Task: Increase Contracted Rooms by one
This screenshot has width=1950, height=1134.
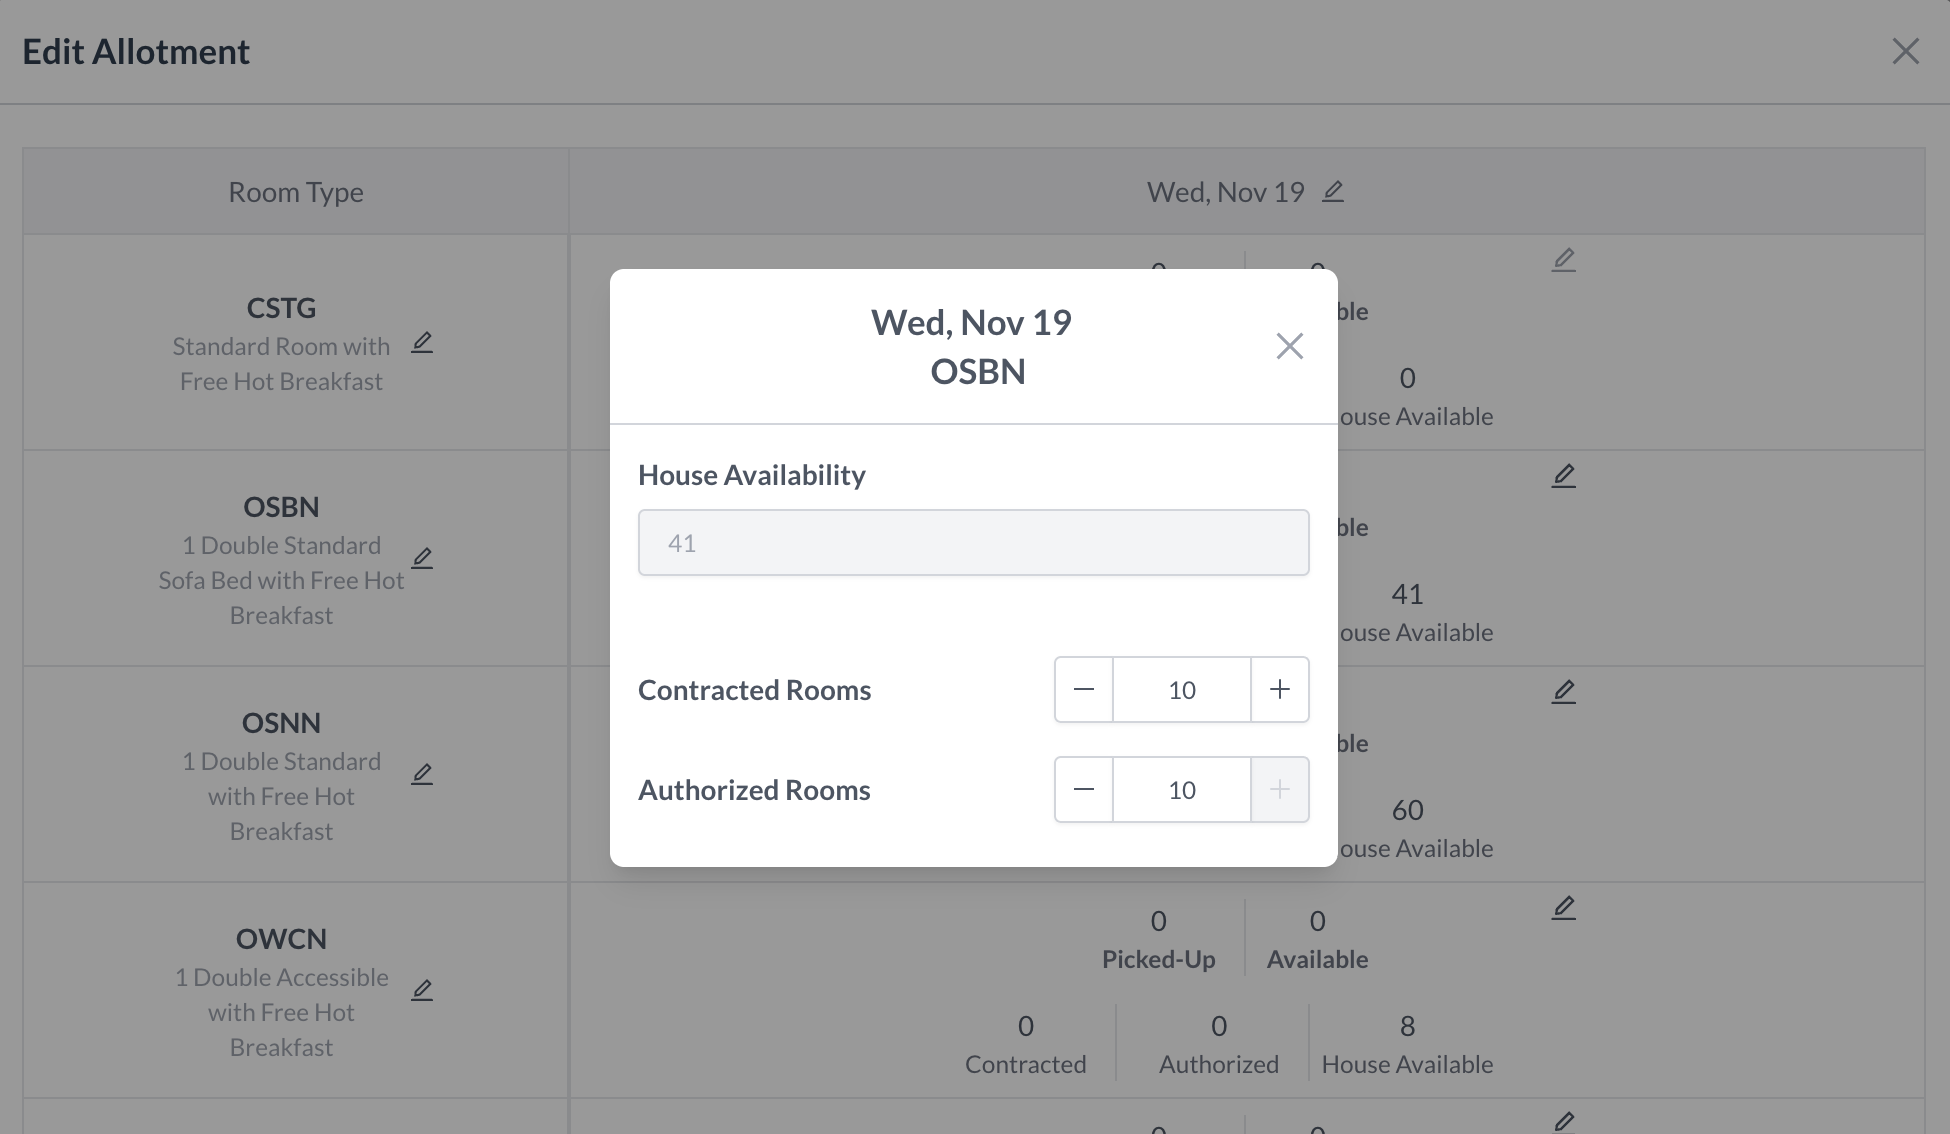Action: coord(1279,690)
